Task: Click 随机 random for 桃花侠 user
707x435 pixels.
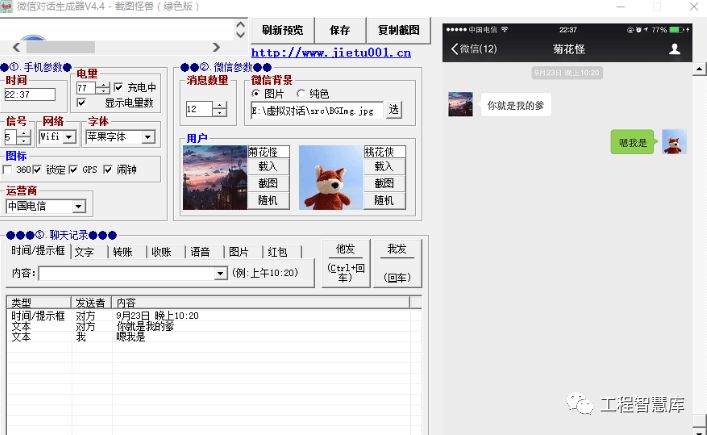Action: tap(384, 200)
